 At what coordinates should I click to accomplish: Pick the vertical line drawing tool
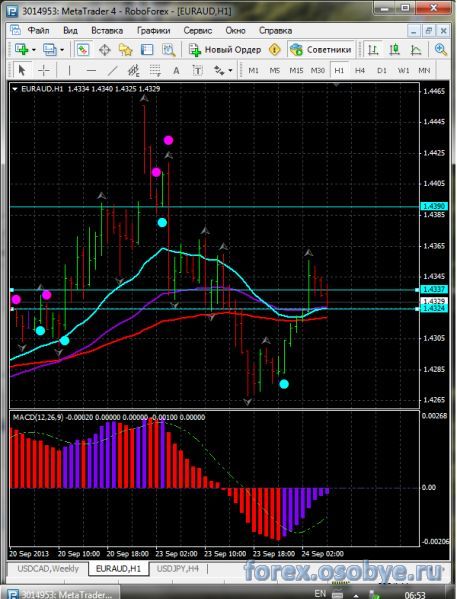pos(69,70)
